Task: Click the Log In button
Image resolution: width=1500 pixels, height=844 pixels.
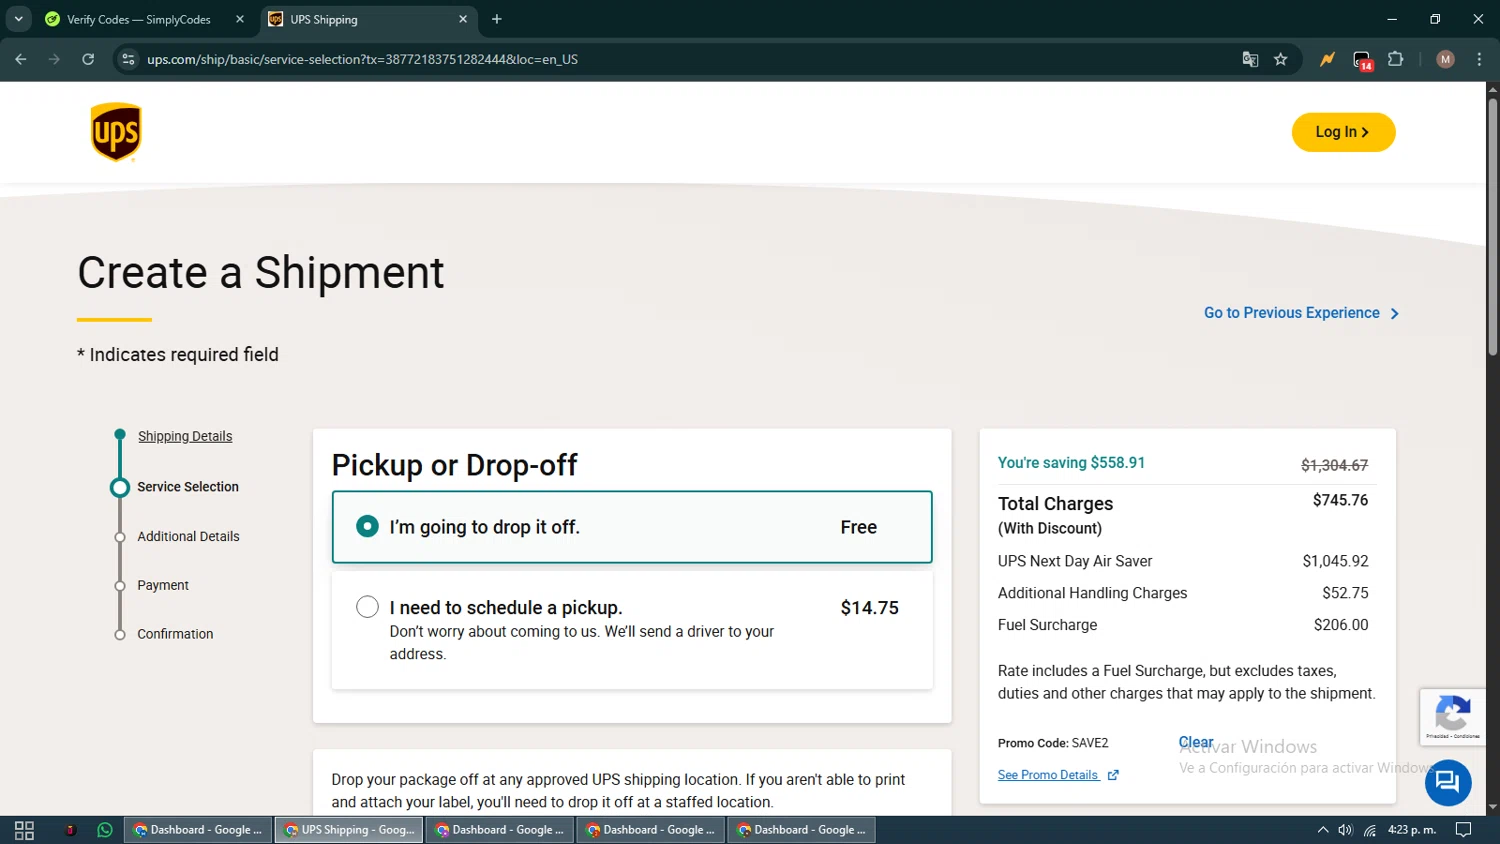Action: (1343, 132)
